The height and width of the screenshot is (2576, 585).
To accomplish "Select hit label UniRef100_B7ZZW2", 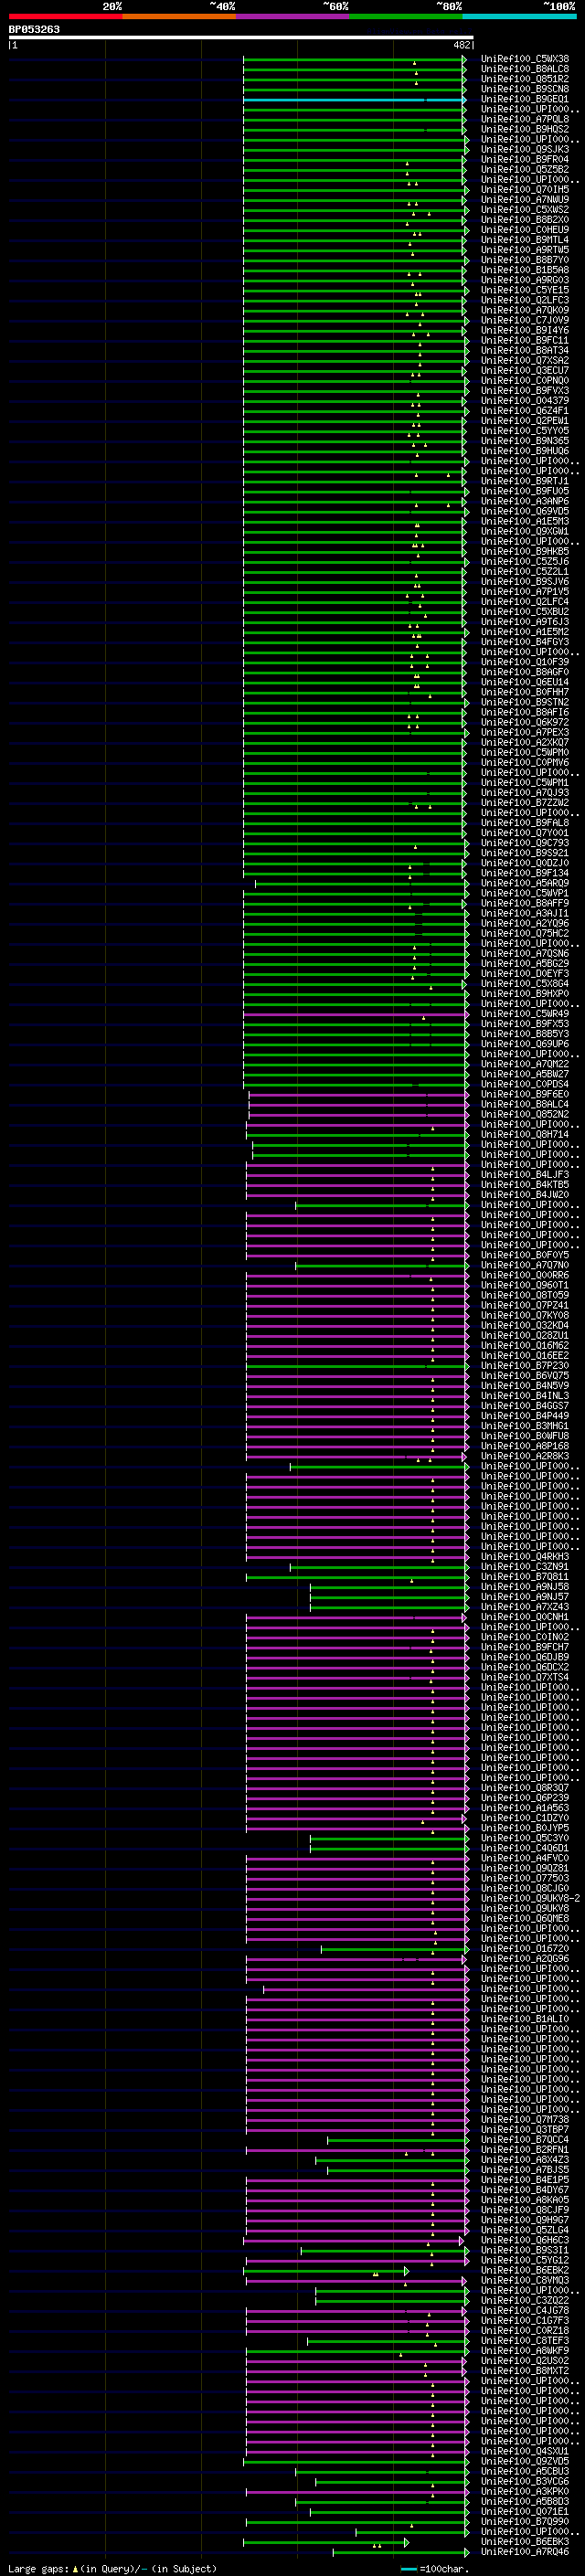I will 524,803.
